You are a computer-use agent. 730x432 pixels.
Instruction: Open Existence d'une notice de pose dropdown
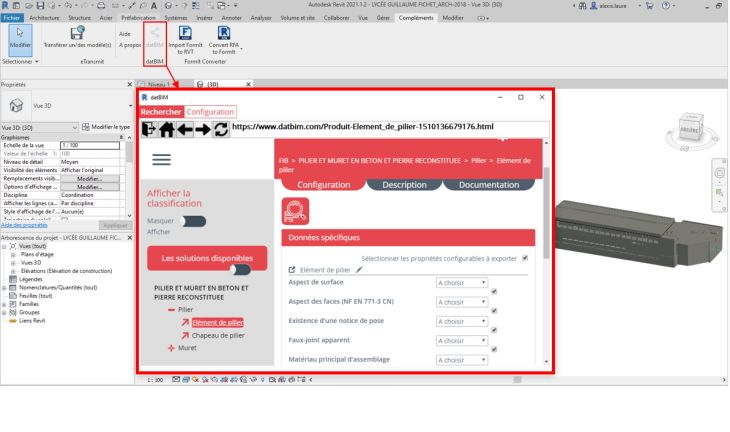[x=462, y=321]
